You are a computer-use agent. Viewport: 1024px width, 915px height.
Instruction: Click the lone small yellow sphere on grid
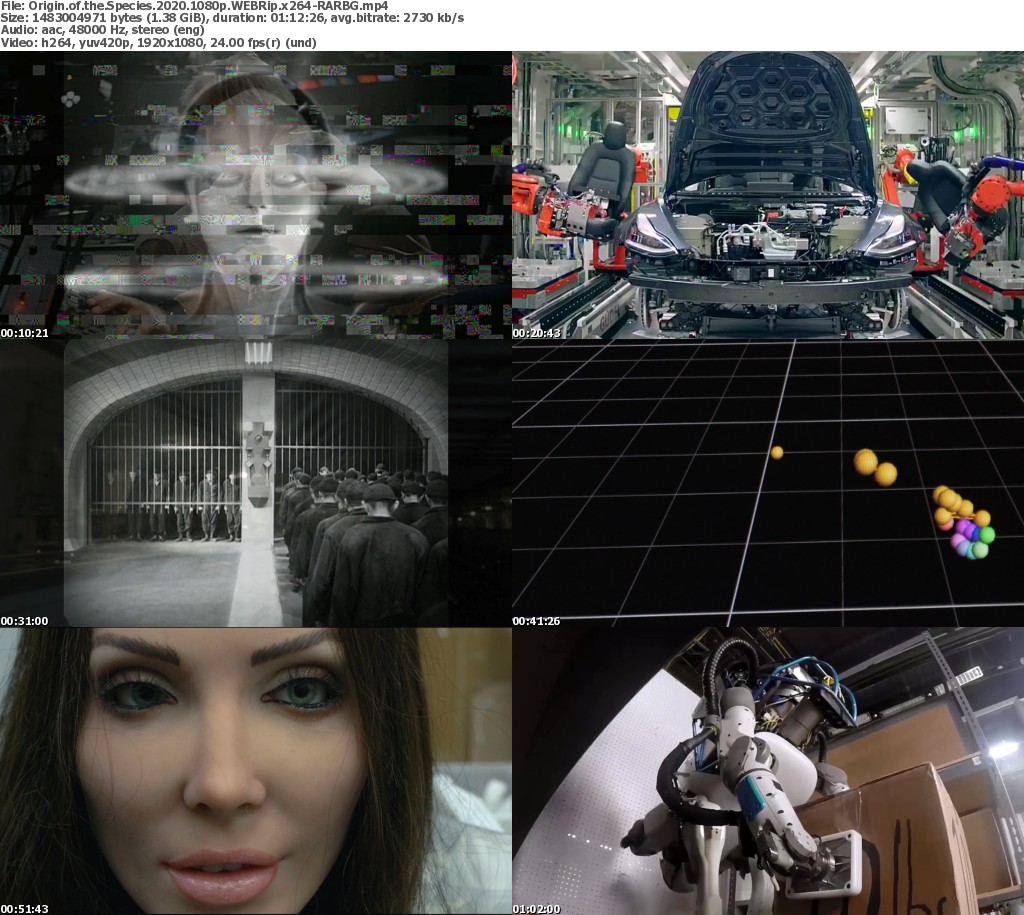click(x=777, y=452)
